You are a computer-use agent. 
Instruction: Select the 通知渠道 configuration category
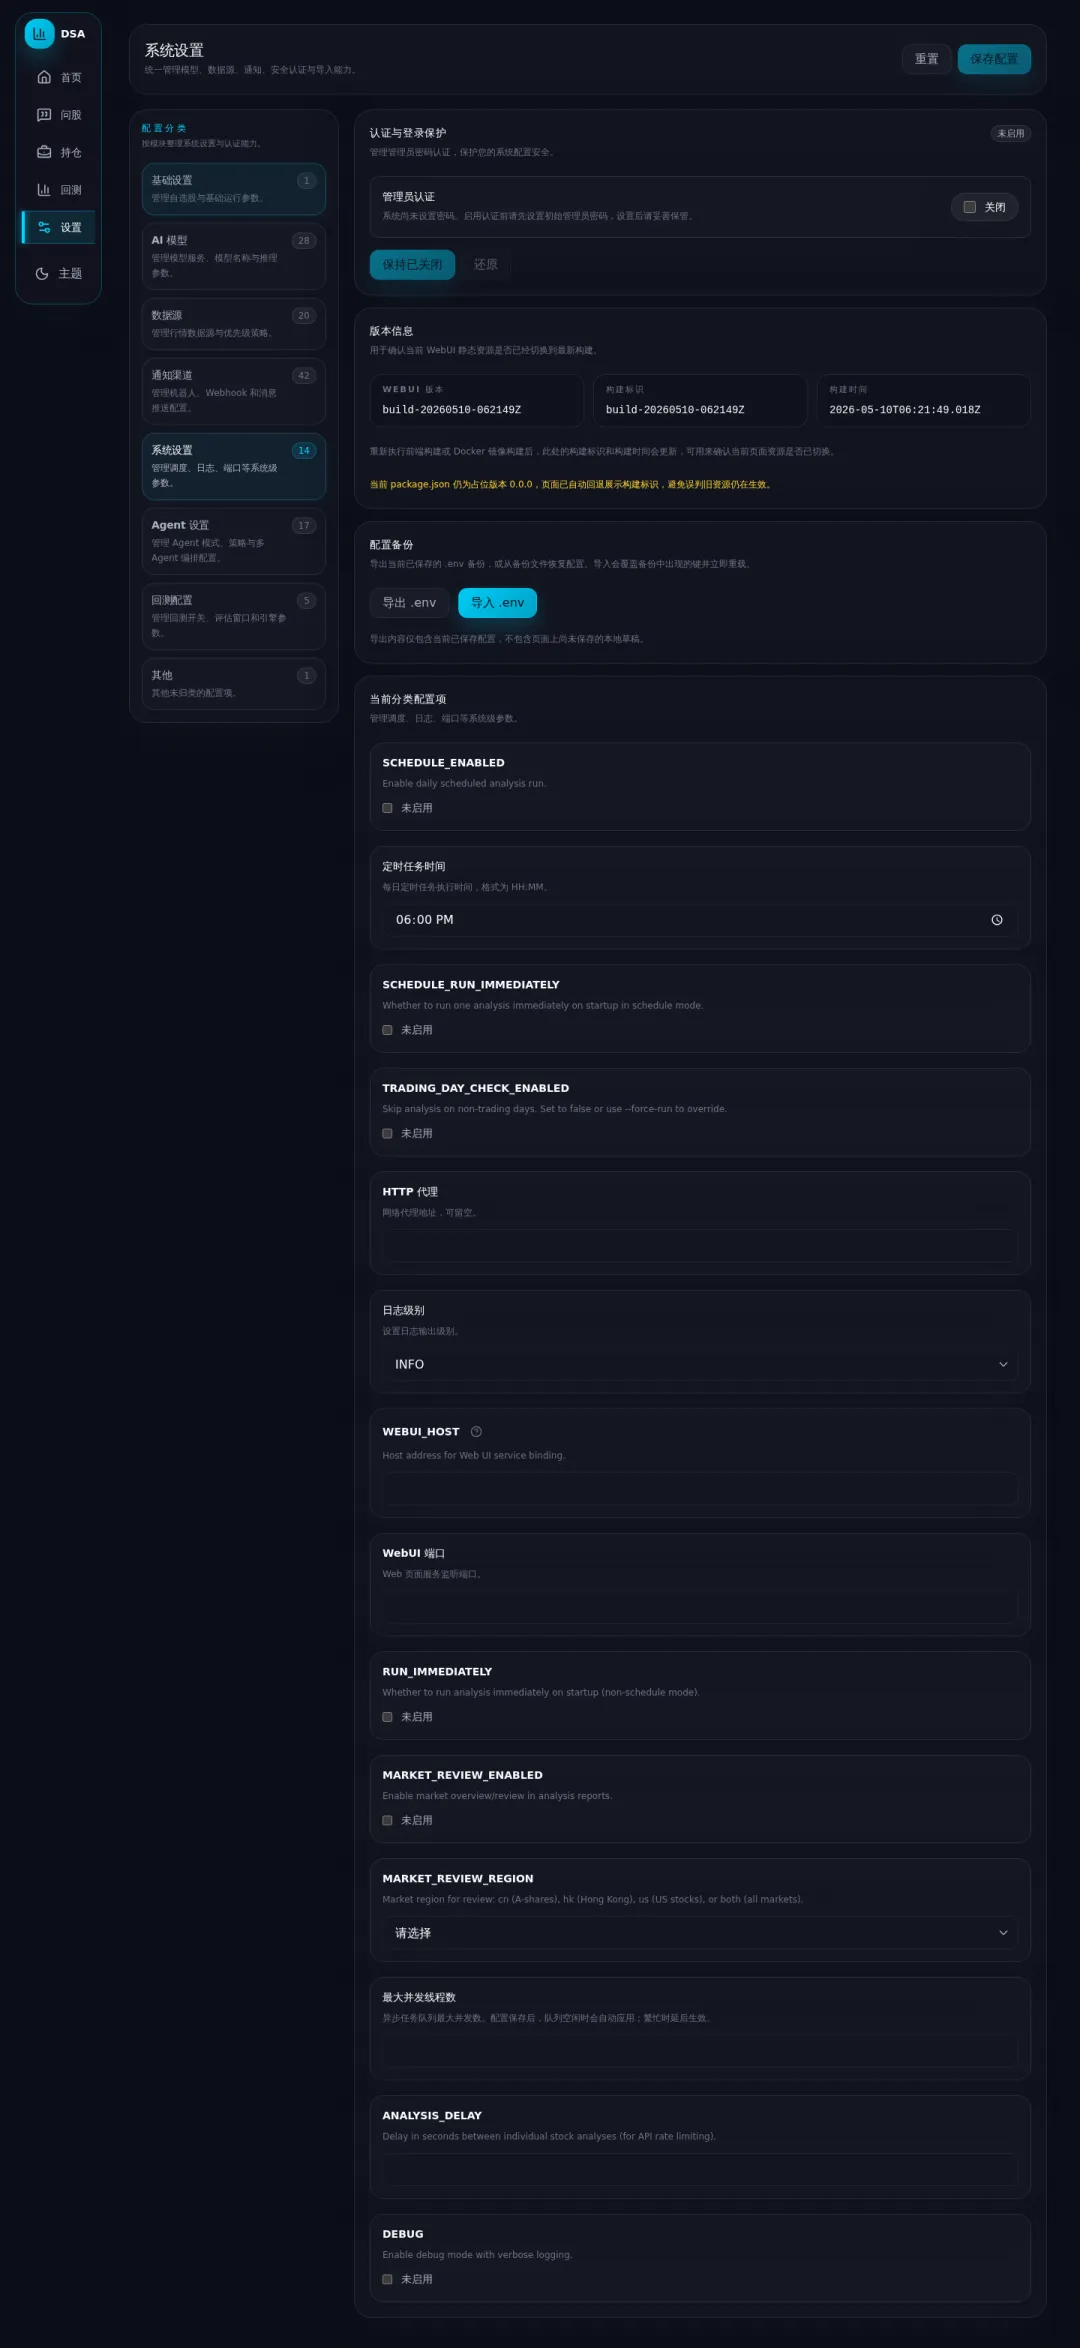[234, 391]
